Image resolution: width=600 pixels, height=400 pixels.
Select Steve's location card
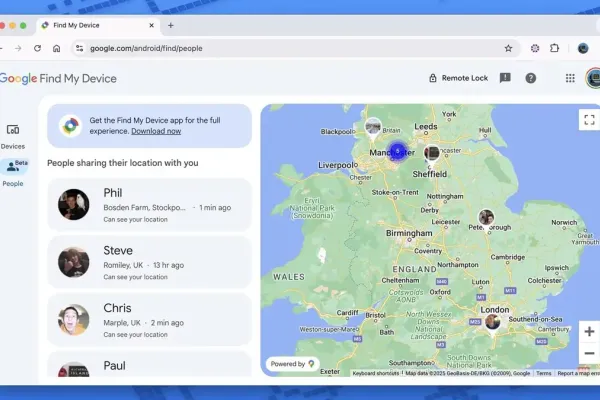coord(150,262)
